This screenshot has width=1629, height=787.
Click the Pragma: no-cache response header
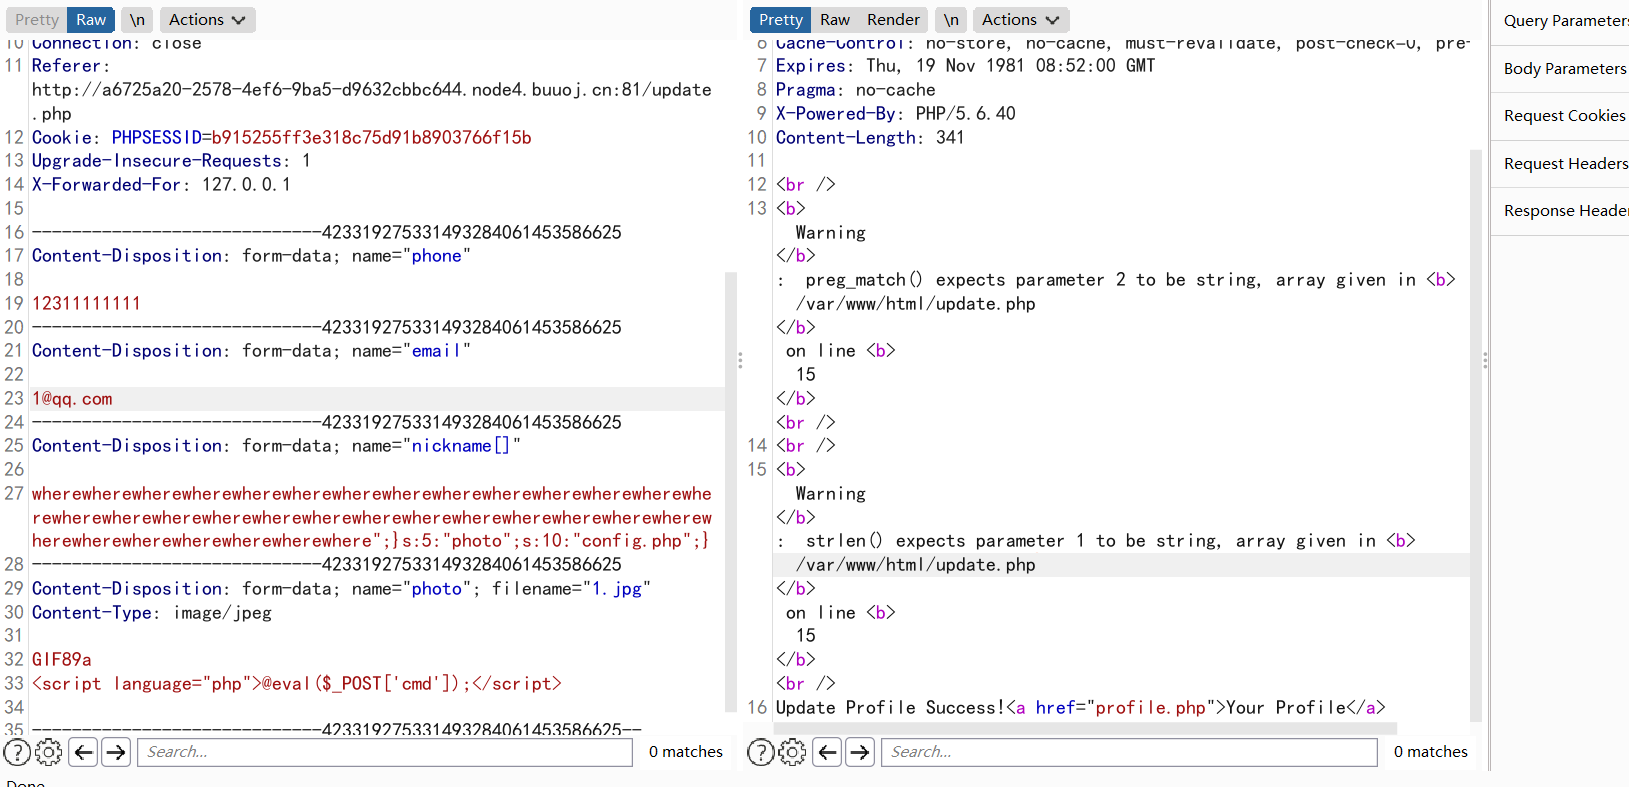[x=856, y=90]
